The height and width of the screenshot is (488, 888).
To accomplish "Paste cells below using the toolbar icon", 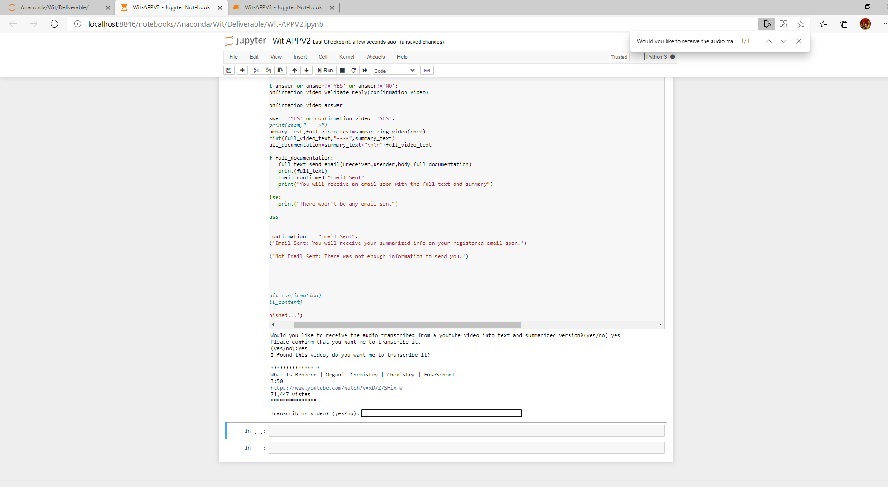I will point(280,70).
